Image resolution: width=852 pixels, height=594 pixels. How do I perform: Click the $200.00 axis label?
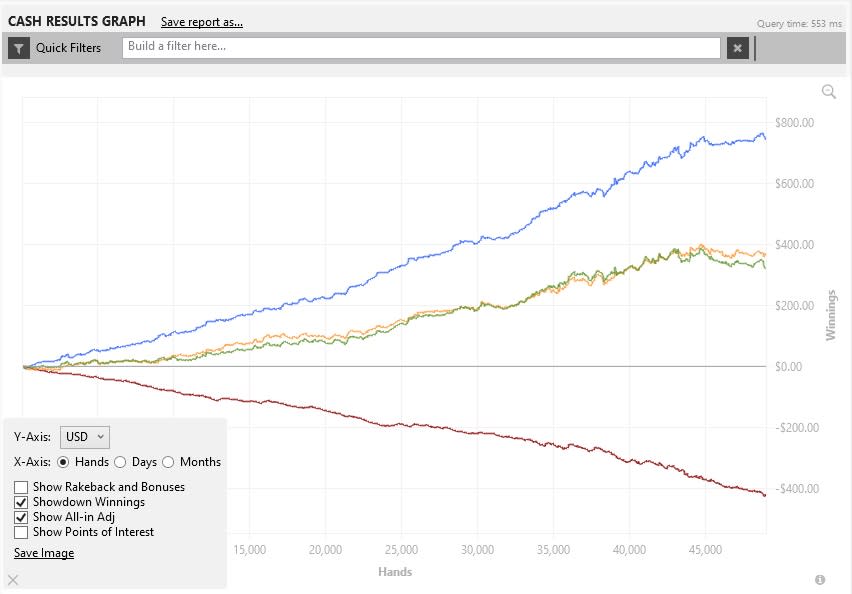[x=794, y=305]
